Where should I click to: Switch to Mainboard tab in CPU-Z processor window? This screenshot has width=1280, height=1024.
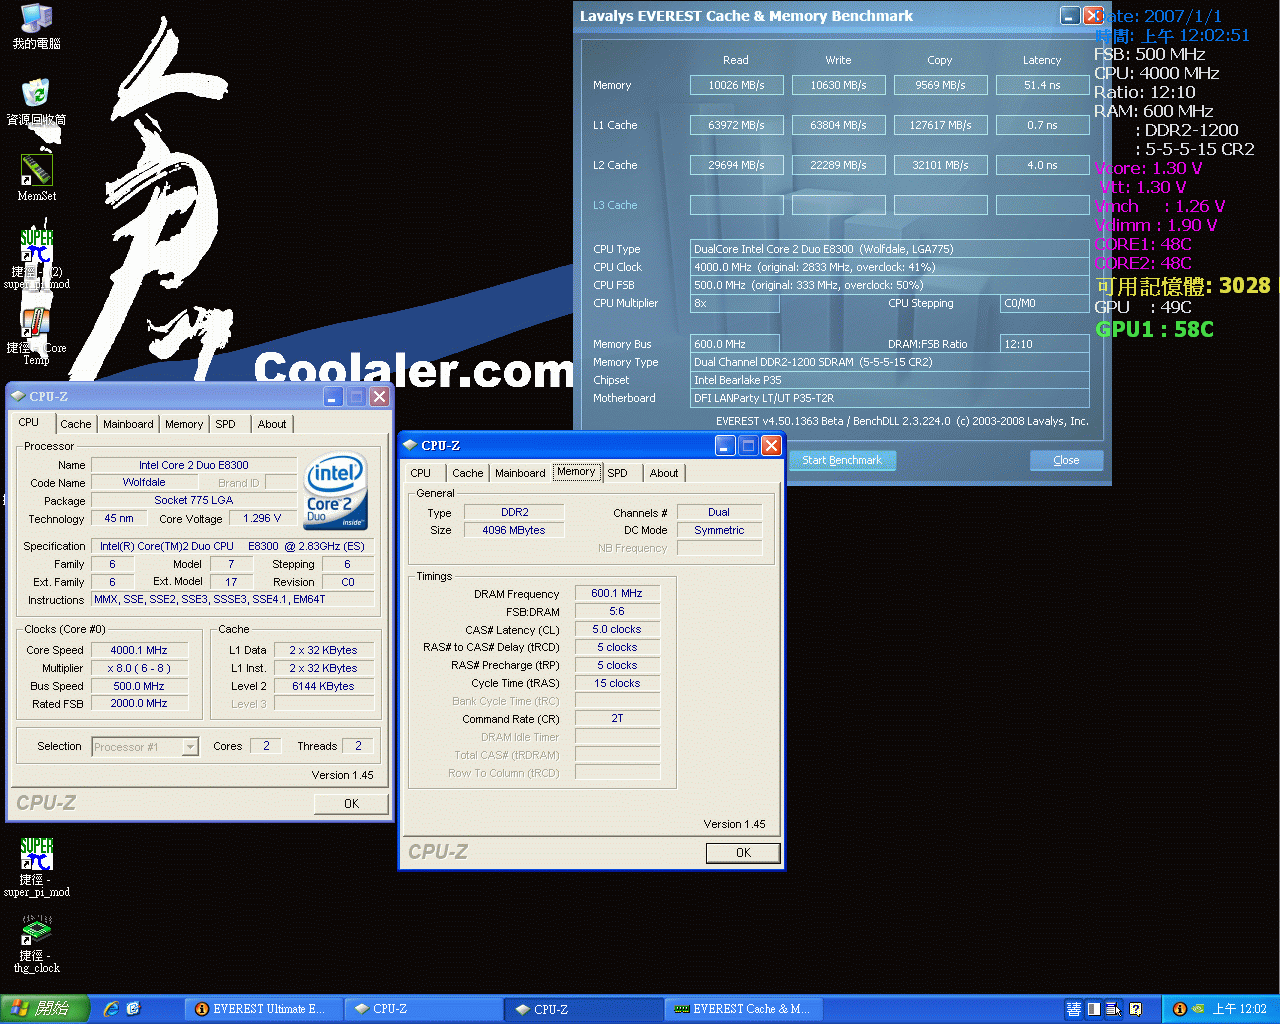[128, 424]
